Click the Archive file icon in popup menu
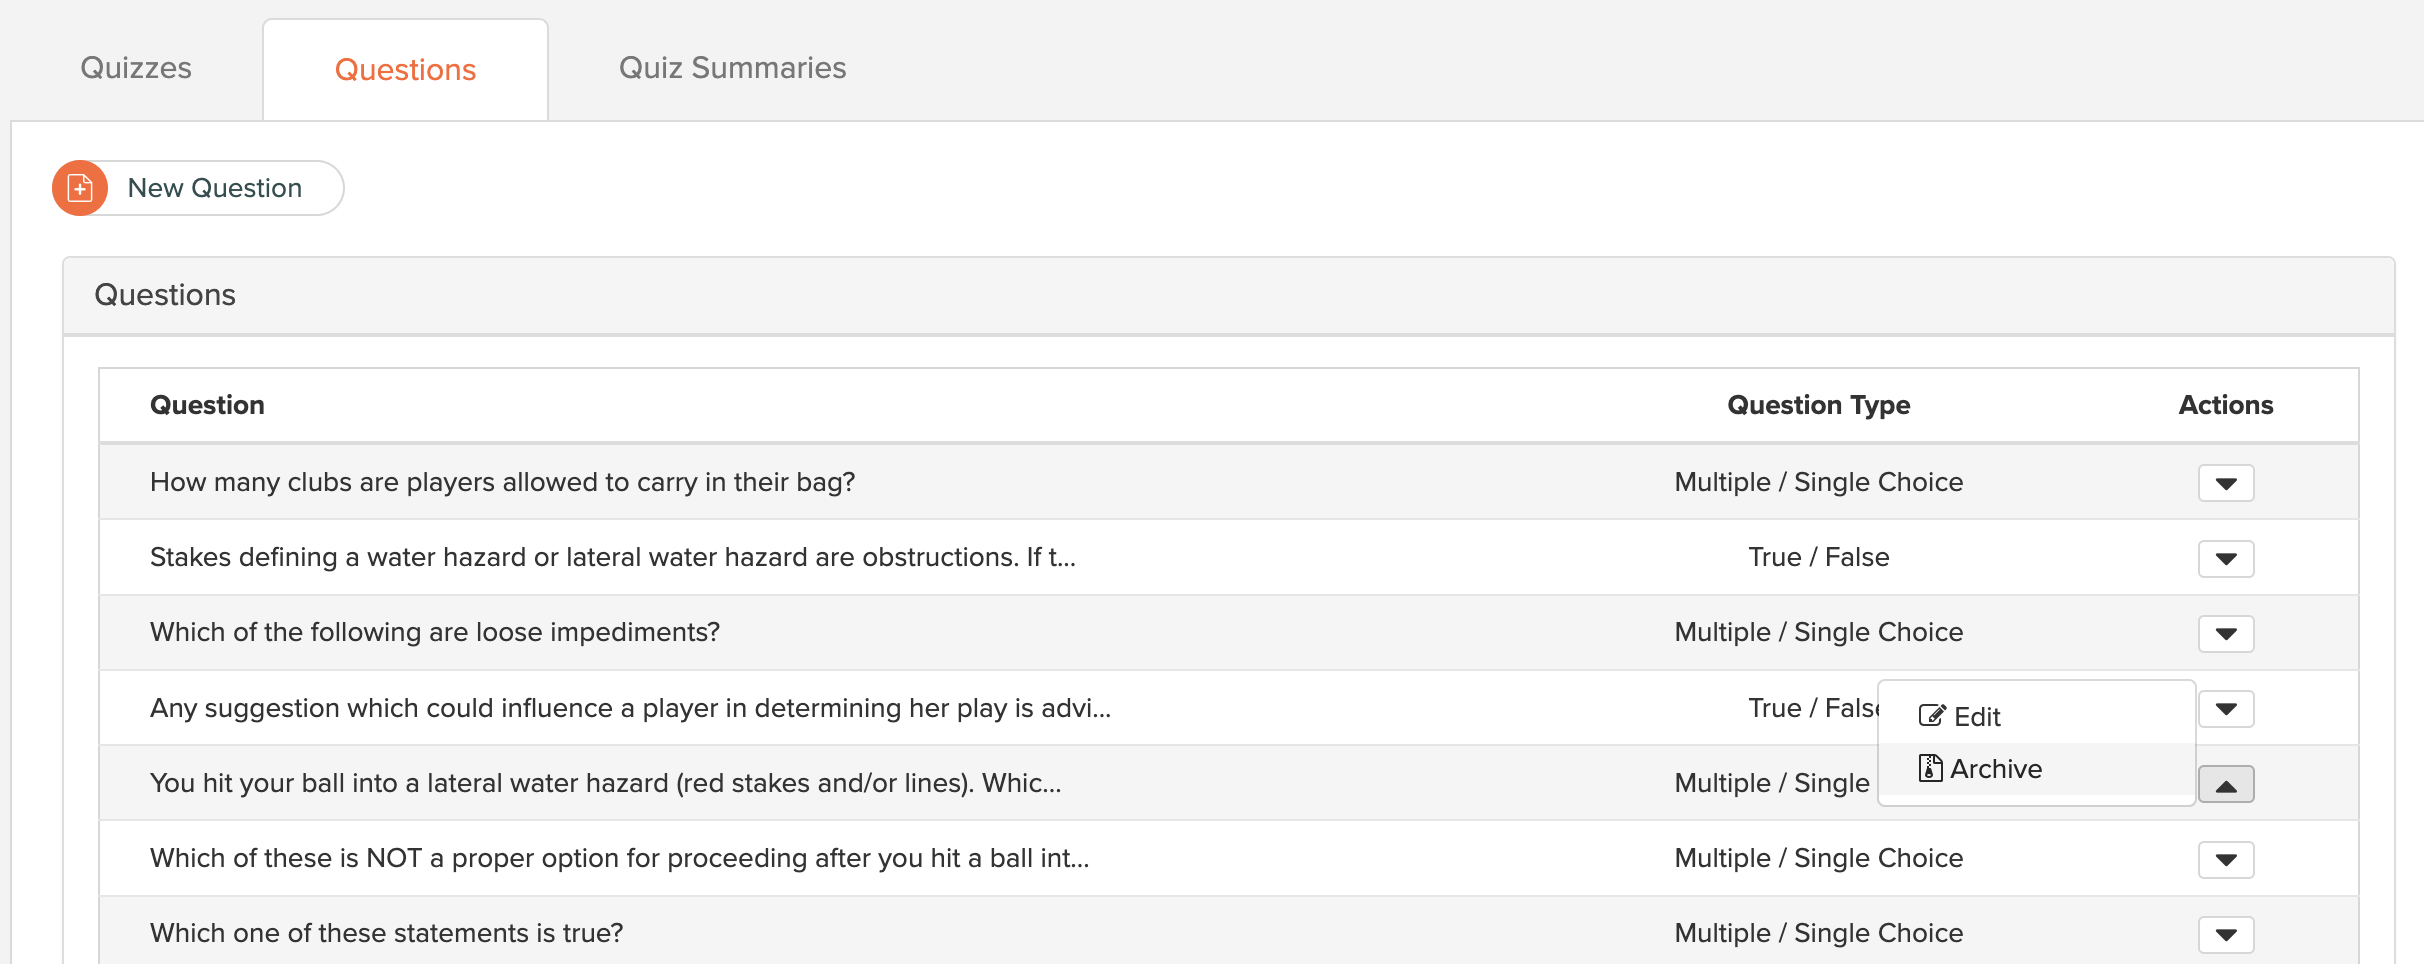 [1930, 768]
